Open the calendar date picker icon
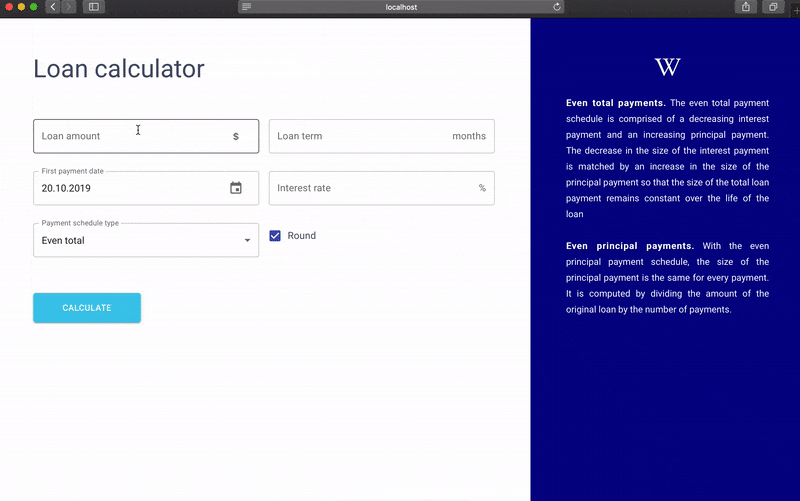This screenshot has width=800, height=501. 235,188
